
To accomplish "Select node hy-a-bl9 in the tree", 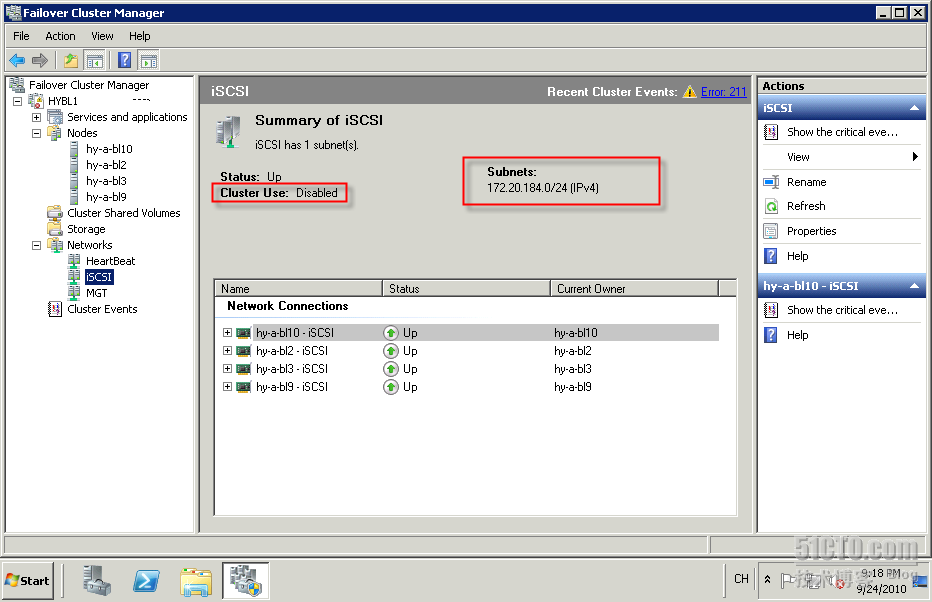I will 106,197.
